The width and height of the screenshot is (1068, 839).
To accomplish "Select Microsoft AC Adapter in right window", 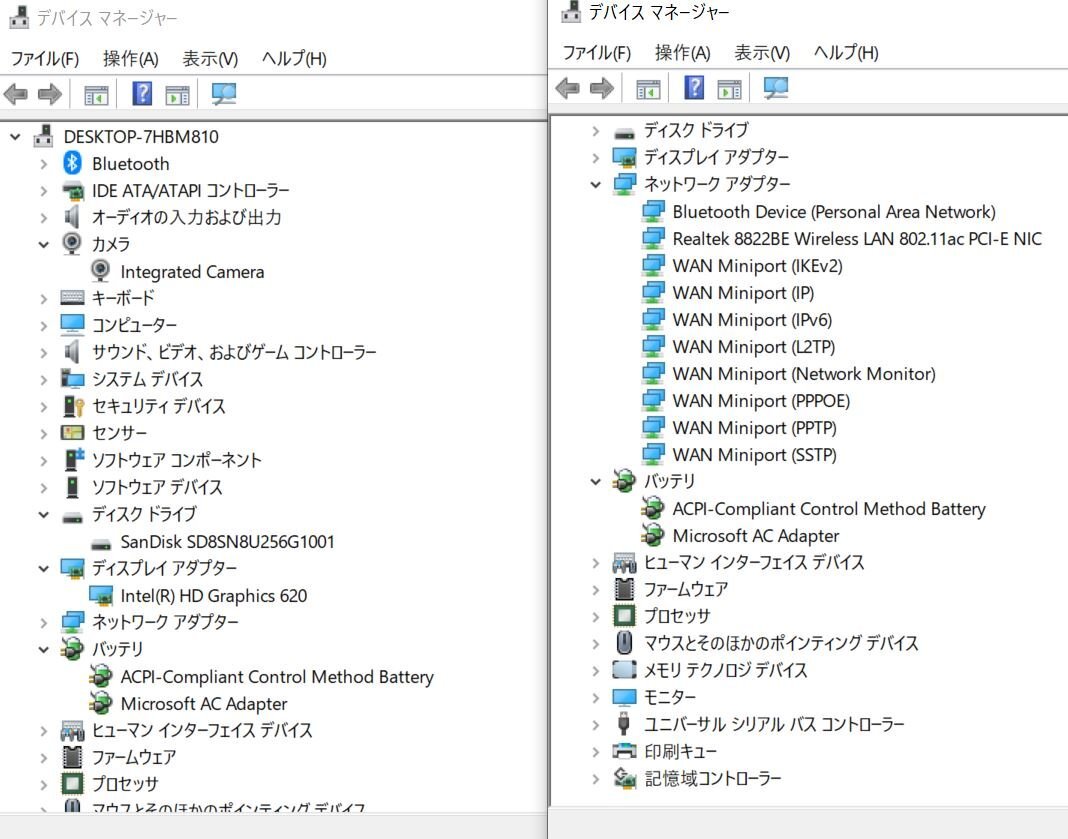I will point(755,536).
